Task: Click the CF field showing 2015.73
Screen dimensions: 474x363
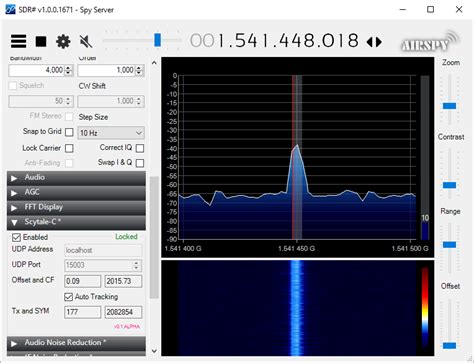Action: click(x=123, y=281)
